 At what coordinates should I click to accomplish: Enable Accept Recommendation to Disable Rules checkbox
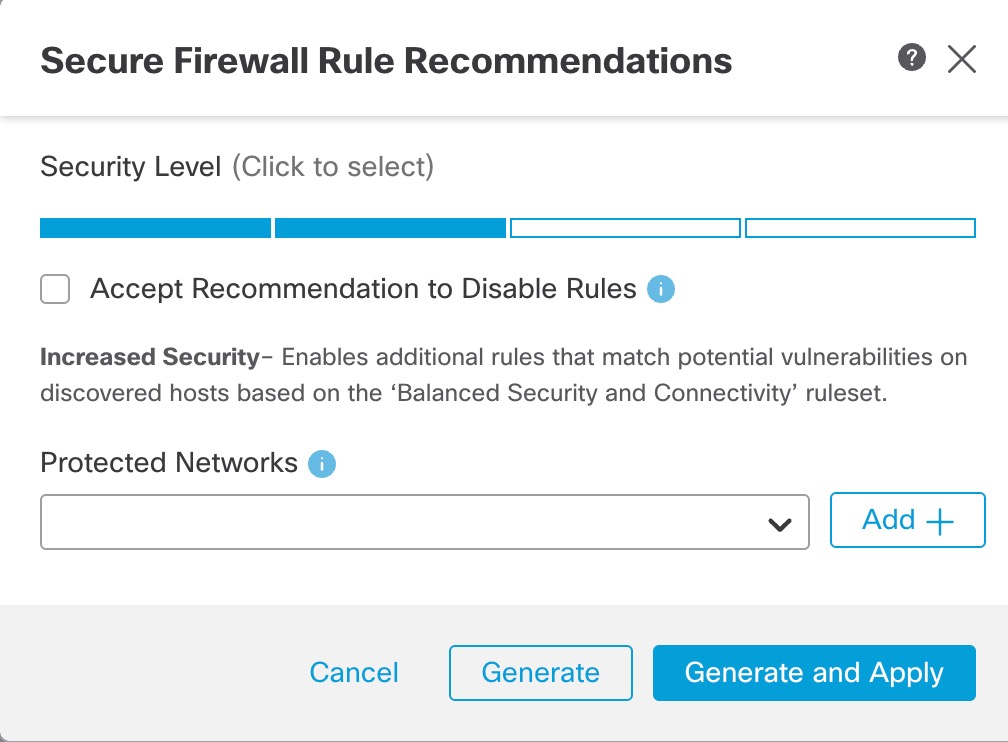coord(55,290)
